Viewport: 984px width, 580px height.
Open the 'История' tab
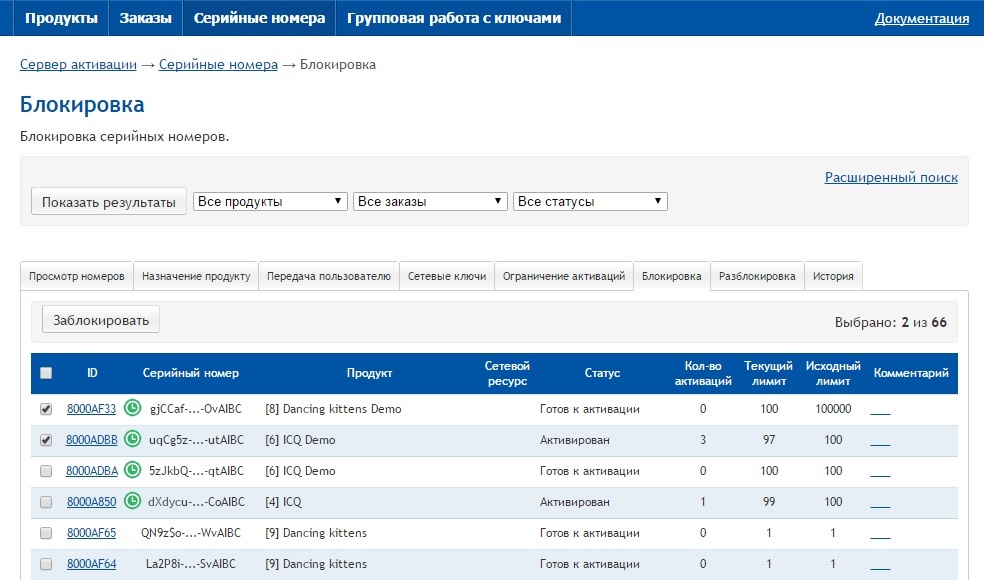832,276
